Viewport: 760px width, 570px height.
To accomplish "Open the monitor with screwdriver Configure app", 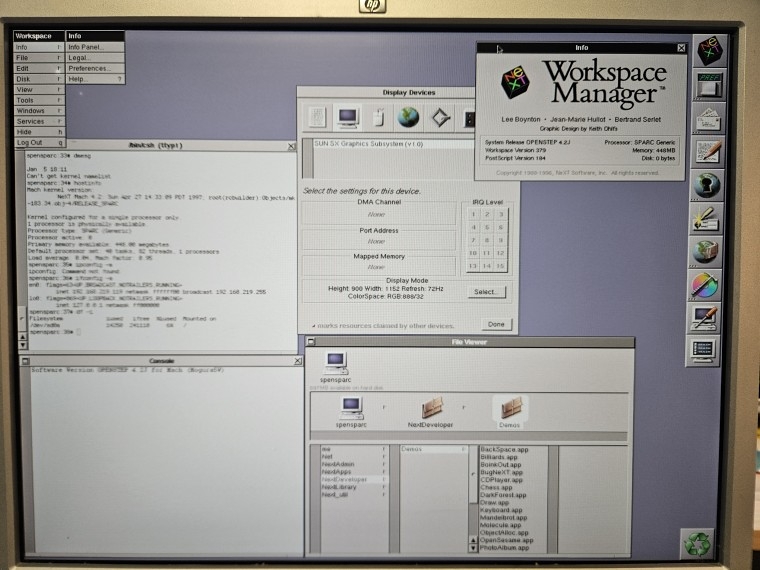I will [704, 318].
